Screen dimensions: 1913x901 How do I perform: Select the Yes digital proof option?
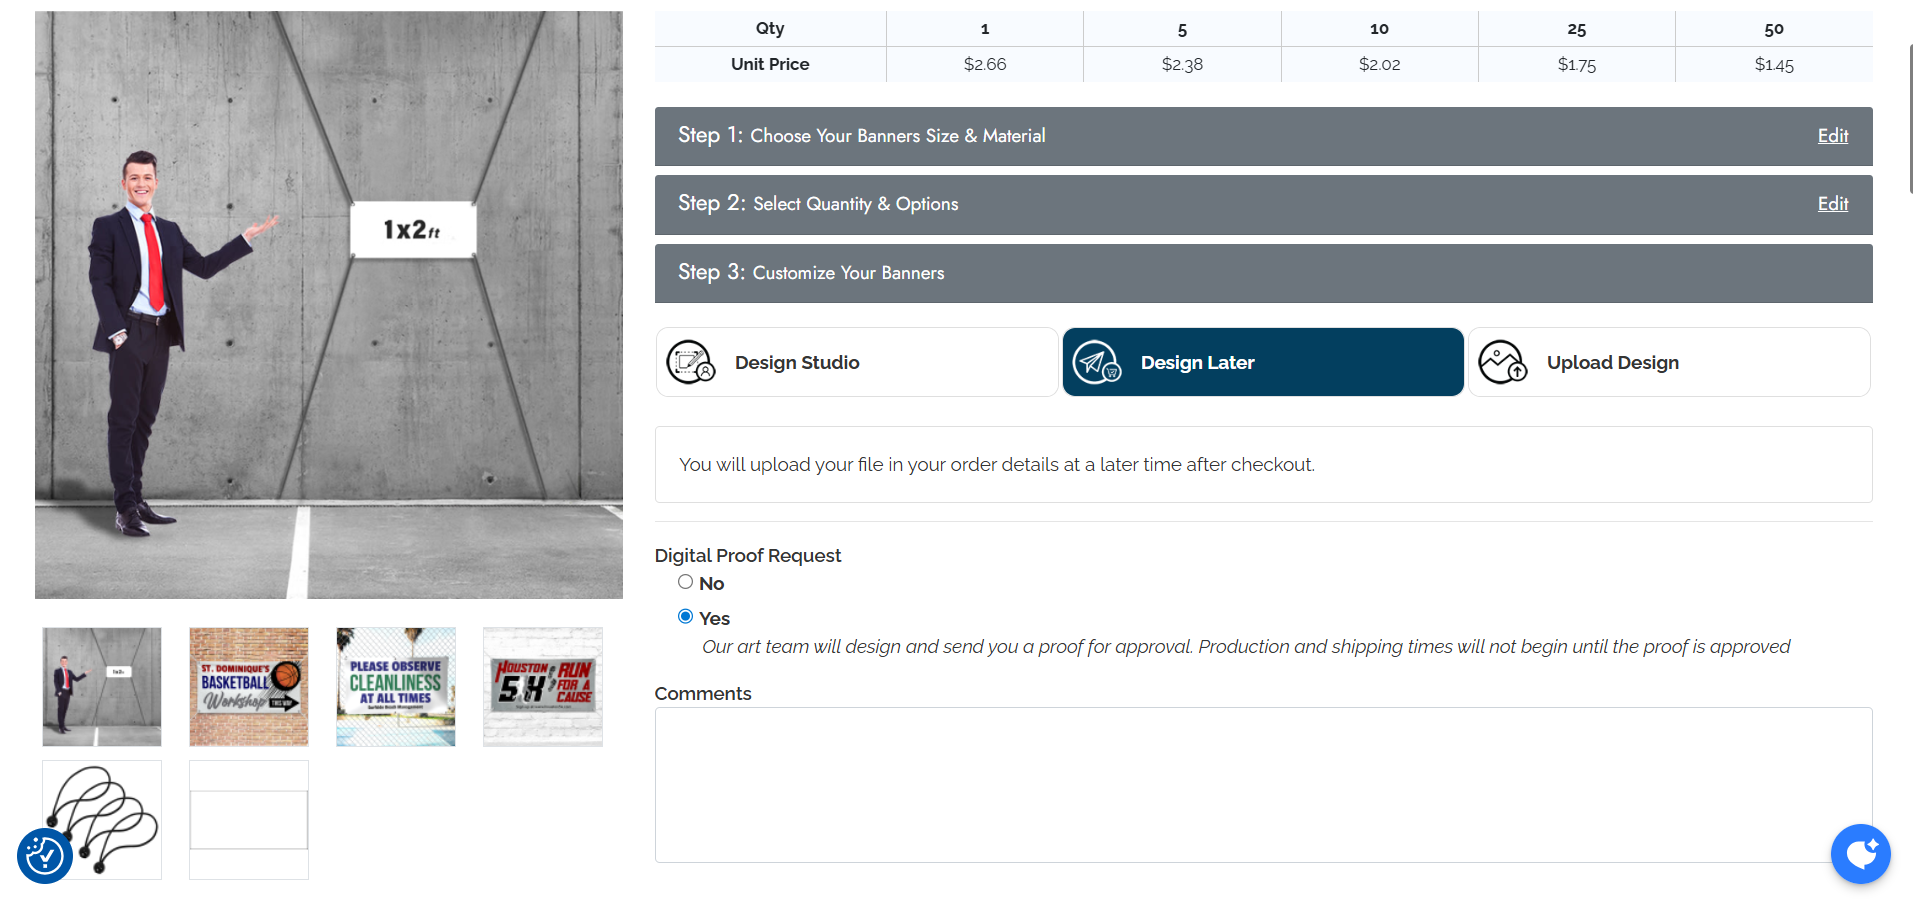click(685, 617)
